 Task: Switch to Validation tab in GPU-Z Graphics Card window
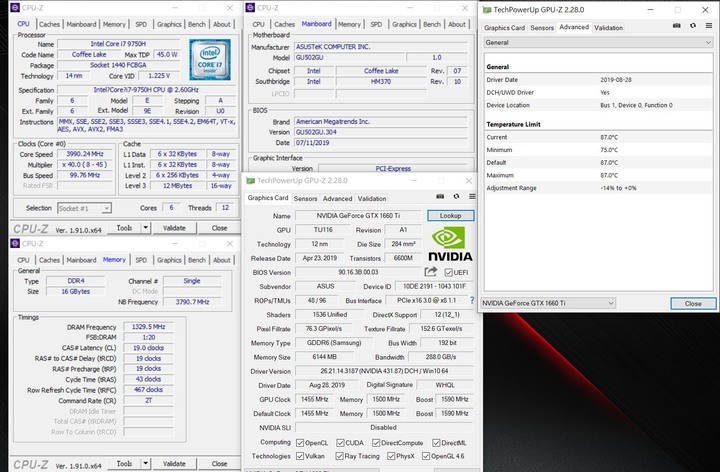point(371,198)
